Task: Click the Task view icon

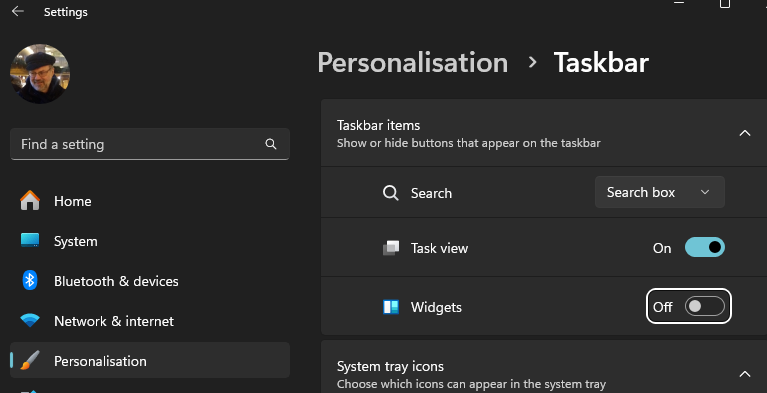Action: [x=390, y=248]
